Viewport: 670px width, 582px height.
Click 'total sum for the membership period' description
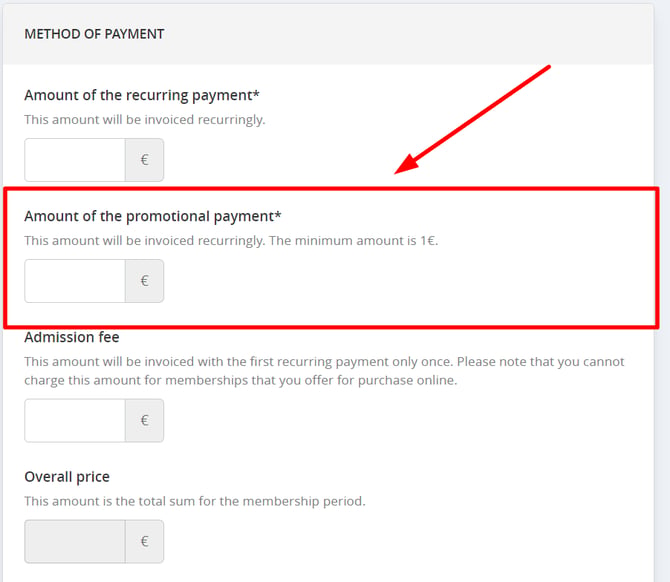click(x=195, y=501)
